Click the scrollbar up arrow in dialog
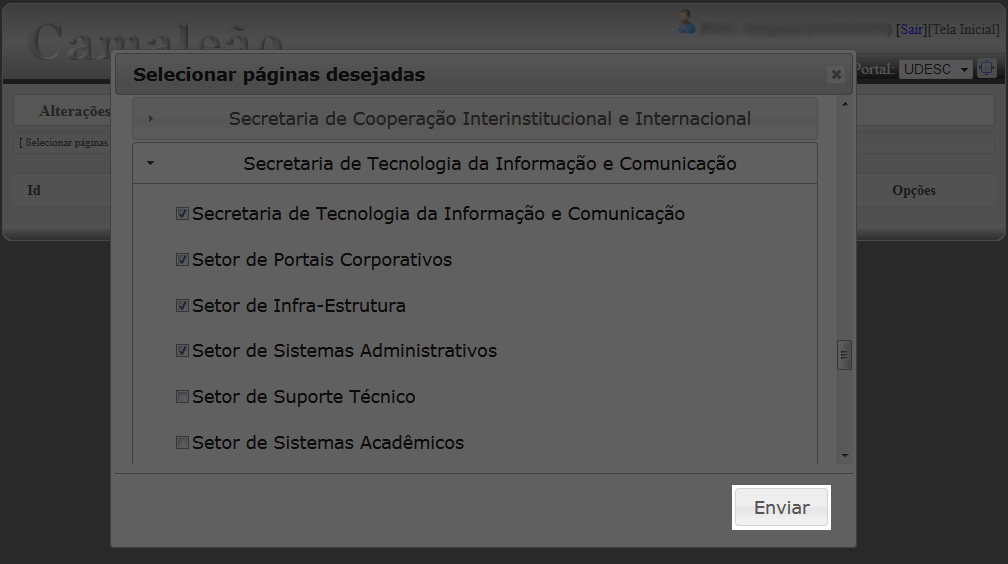 [845, 104]
